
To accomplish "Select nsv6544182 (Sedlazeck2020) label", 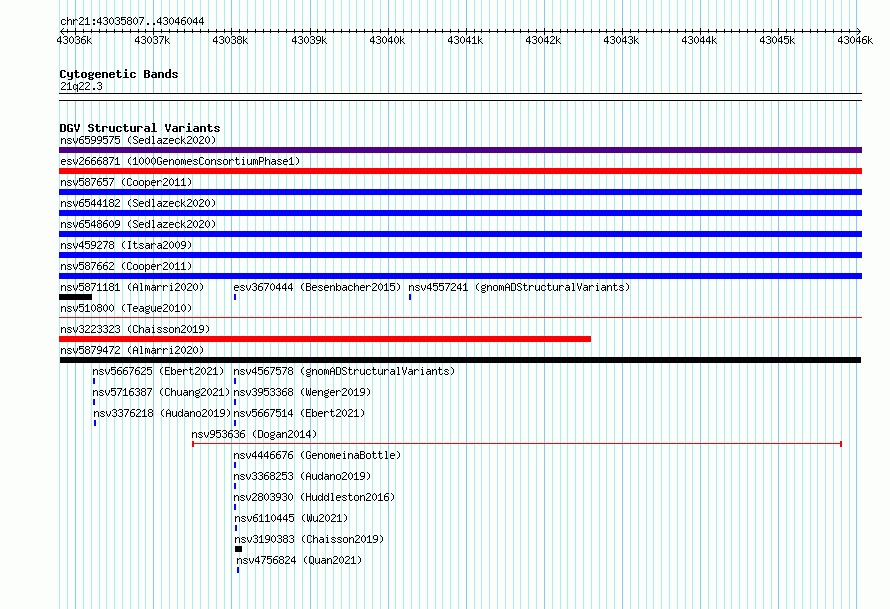I will (x=138, y=203).
